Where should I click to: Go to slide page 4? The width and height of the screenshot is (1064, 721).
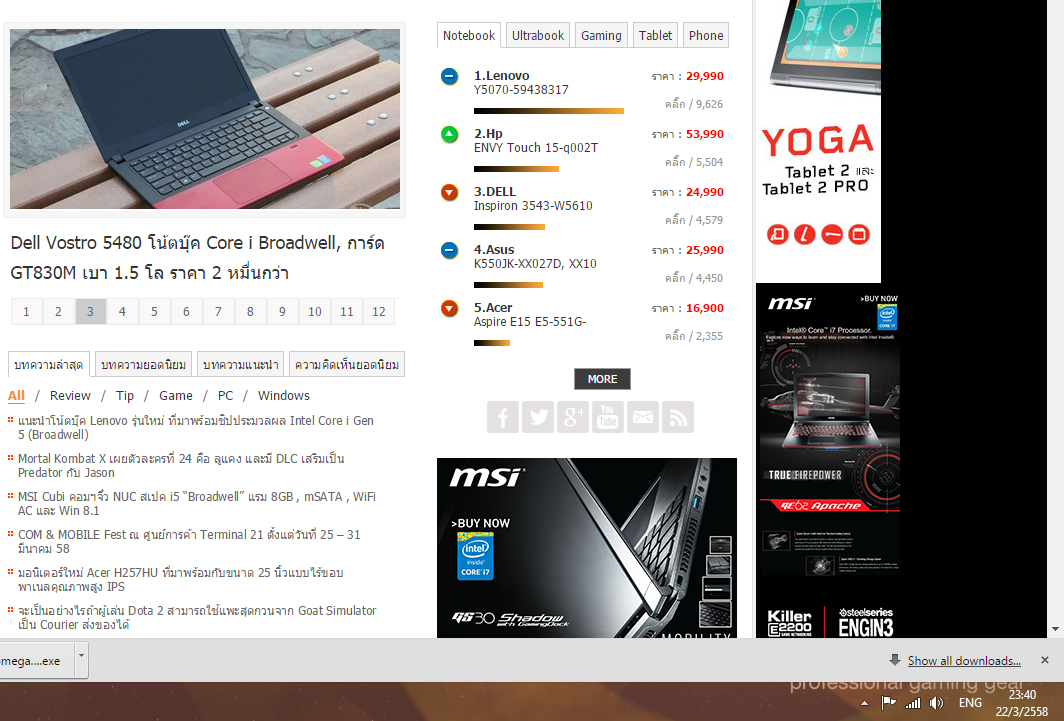point(122,311)
